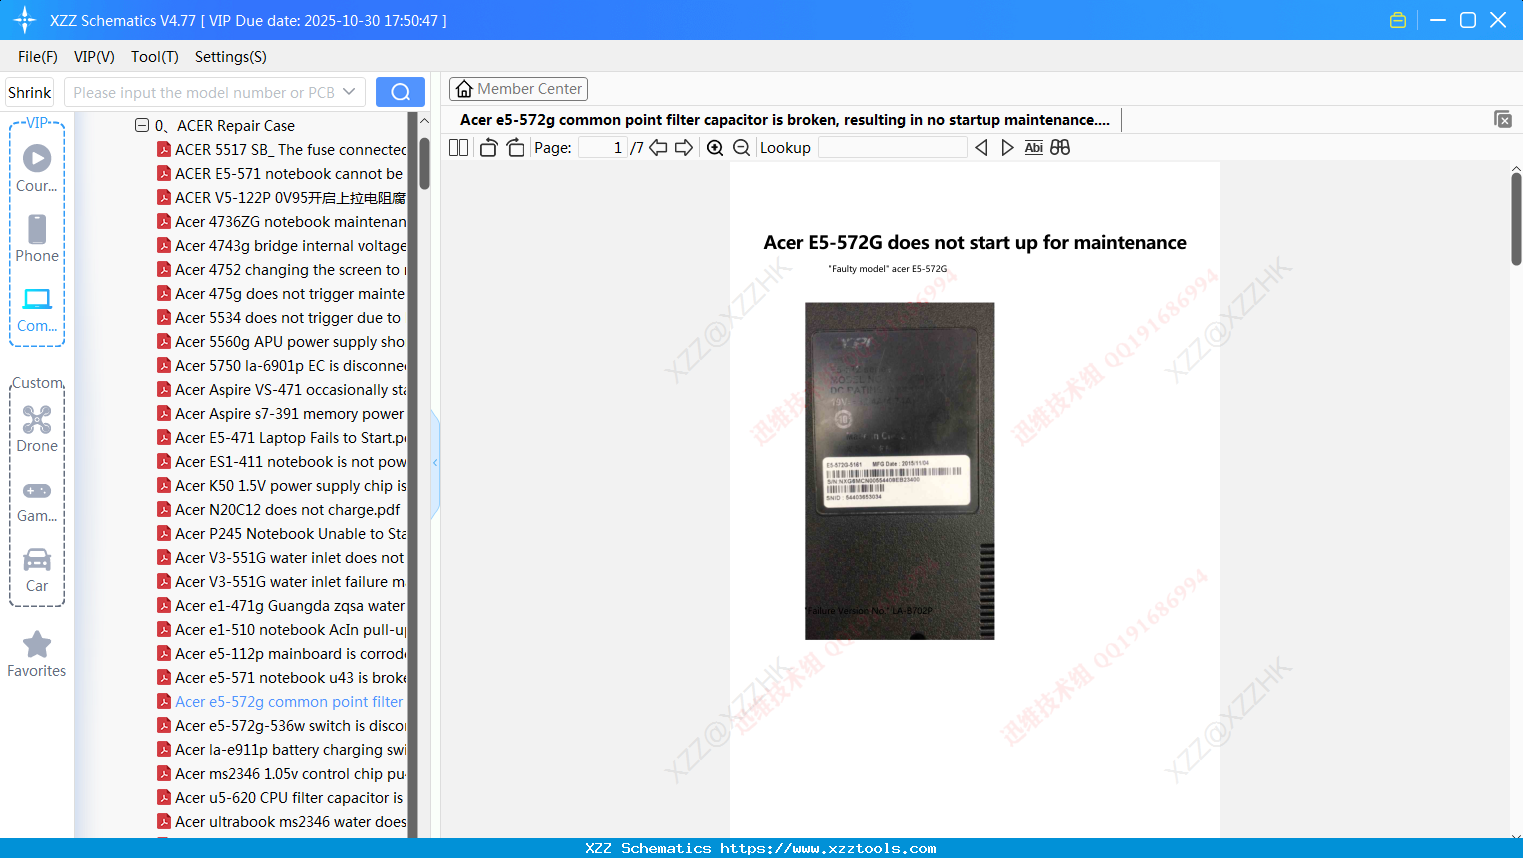The height and width of the screenshot is (858, 1523).
Task: Open Acer N20C12 does not charge.pdf
Action: click(x=281, y=510)
